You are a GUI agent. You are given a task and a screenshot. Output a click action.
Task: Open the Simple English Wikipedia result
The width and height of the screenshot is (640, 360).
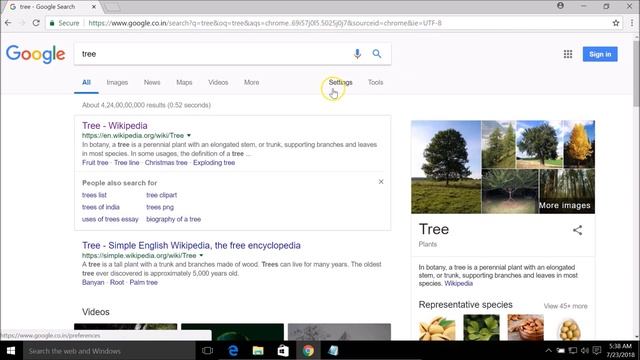191,245
